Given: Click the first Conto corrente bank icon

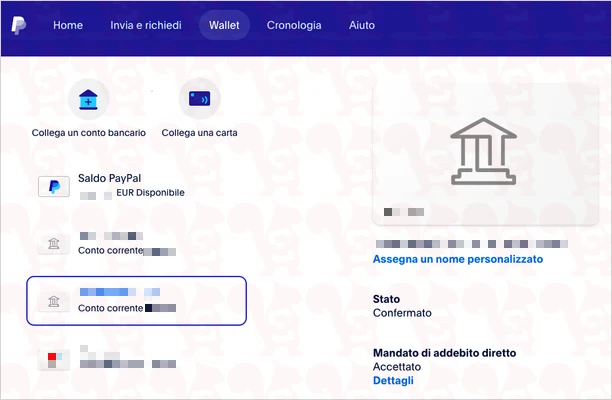Looking at the screenshot, I should pos(54,244).
